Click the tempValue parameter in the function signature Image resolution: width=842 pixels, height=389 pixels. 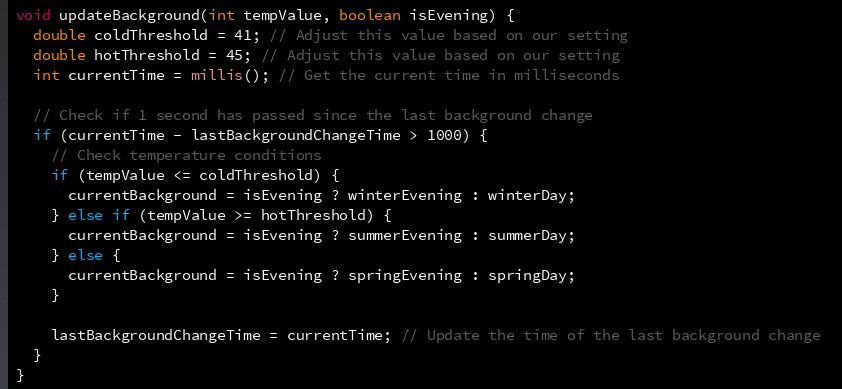[x=282, y=15]
